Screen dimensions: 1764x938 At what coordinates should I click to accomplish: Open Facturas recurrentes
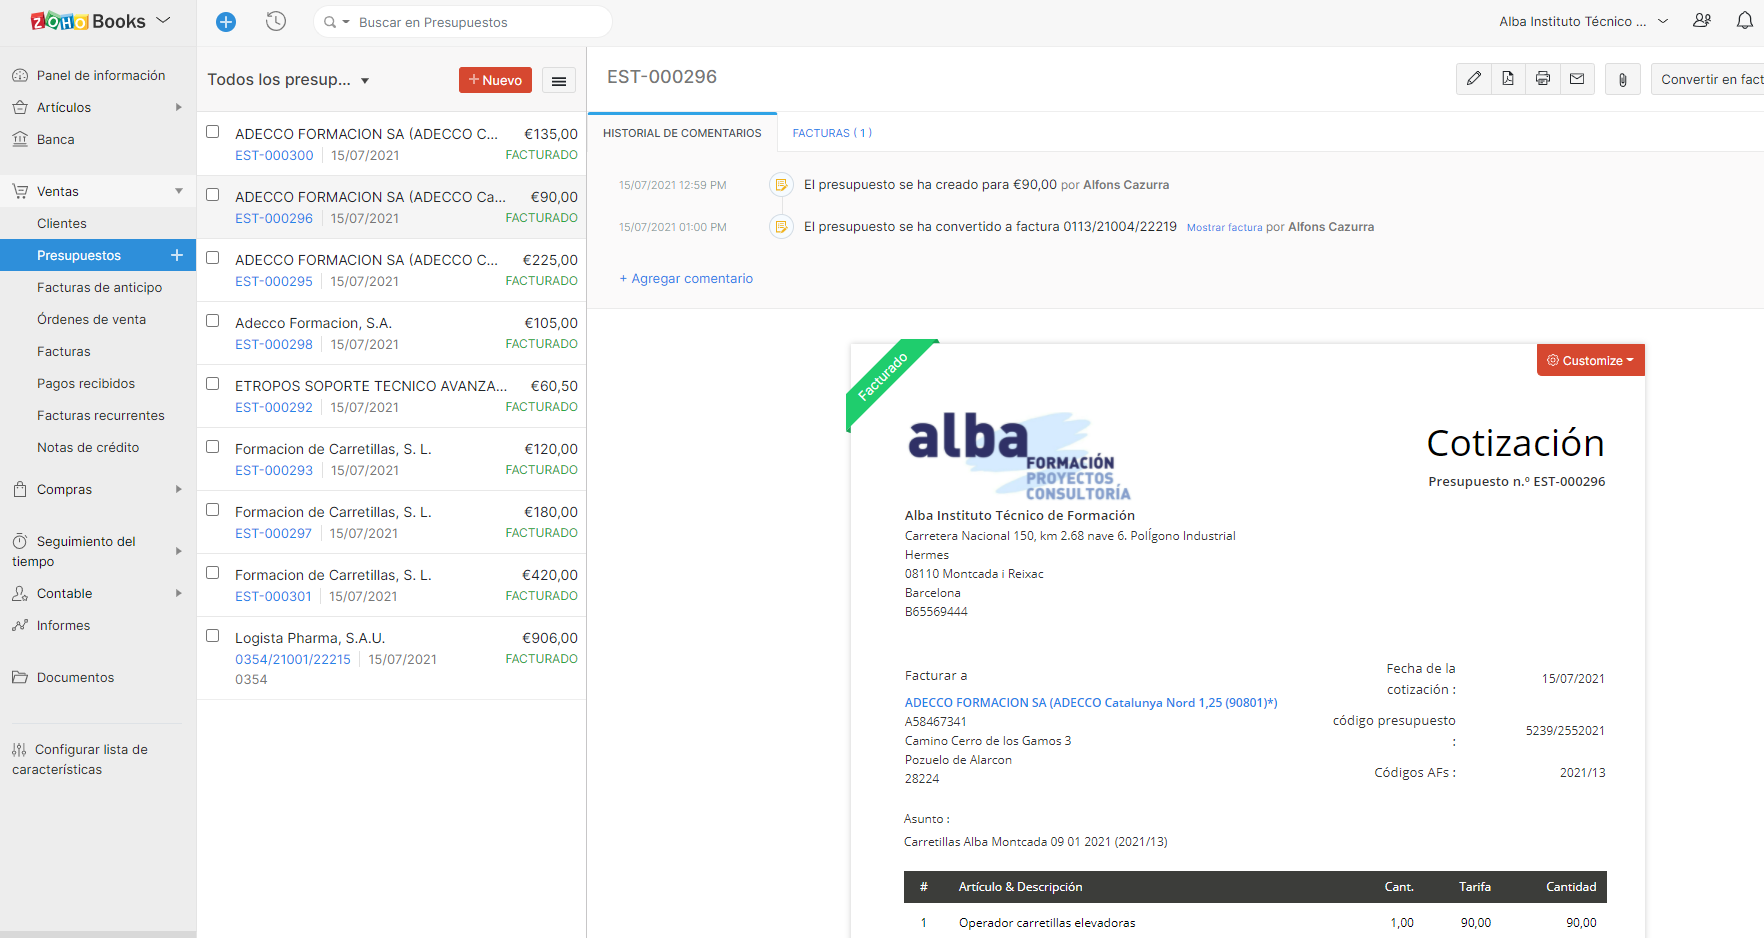point(100,415)
